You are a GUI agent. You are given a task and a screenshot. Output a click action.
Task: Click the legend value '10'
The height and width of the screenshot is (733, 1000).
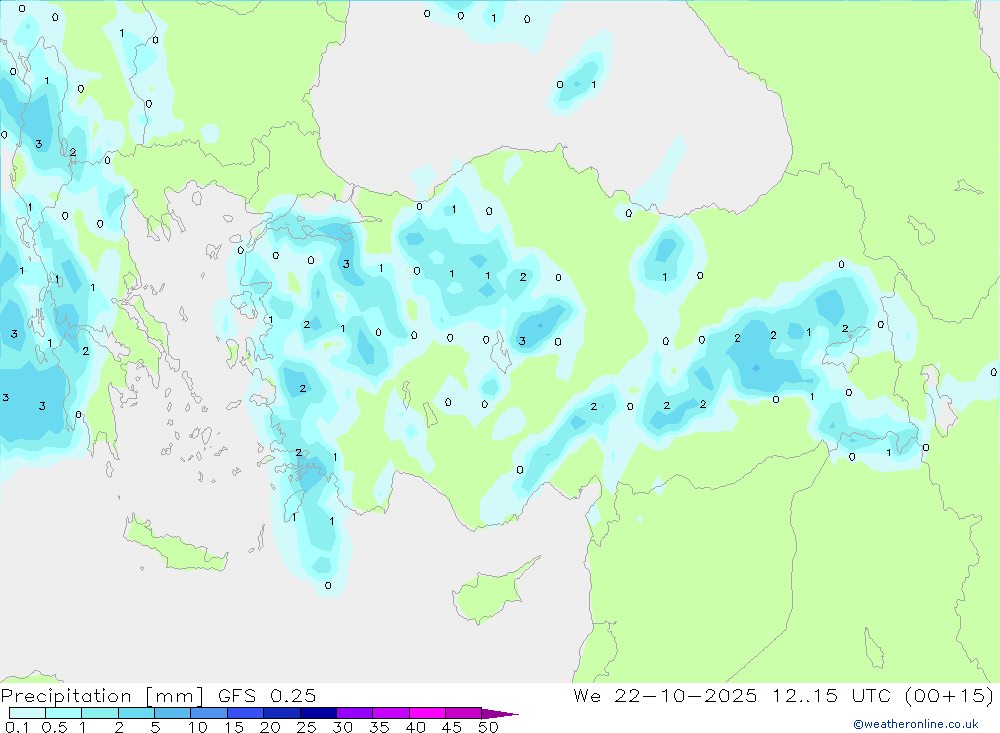[x=198, y=727]
